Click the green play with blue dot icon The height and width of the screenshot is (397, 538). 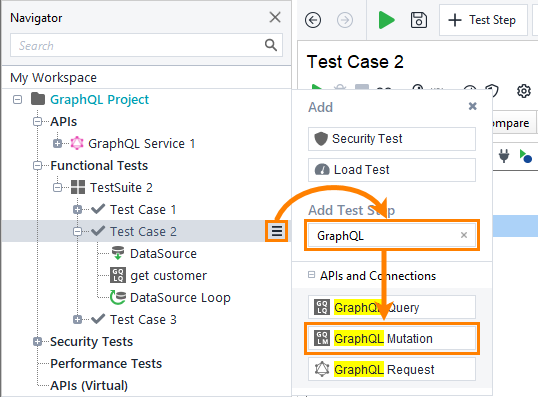[x=525, y=156]
